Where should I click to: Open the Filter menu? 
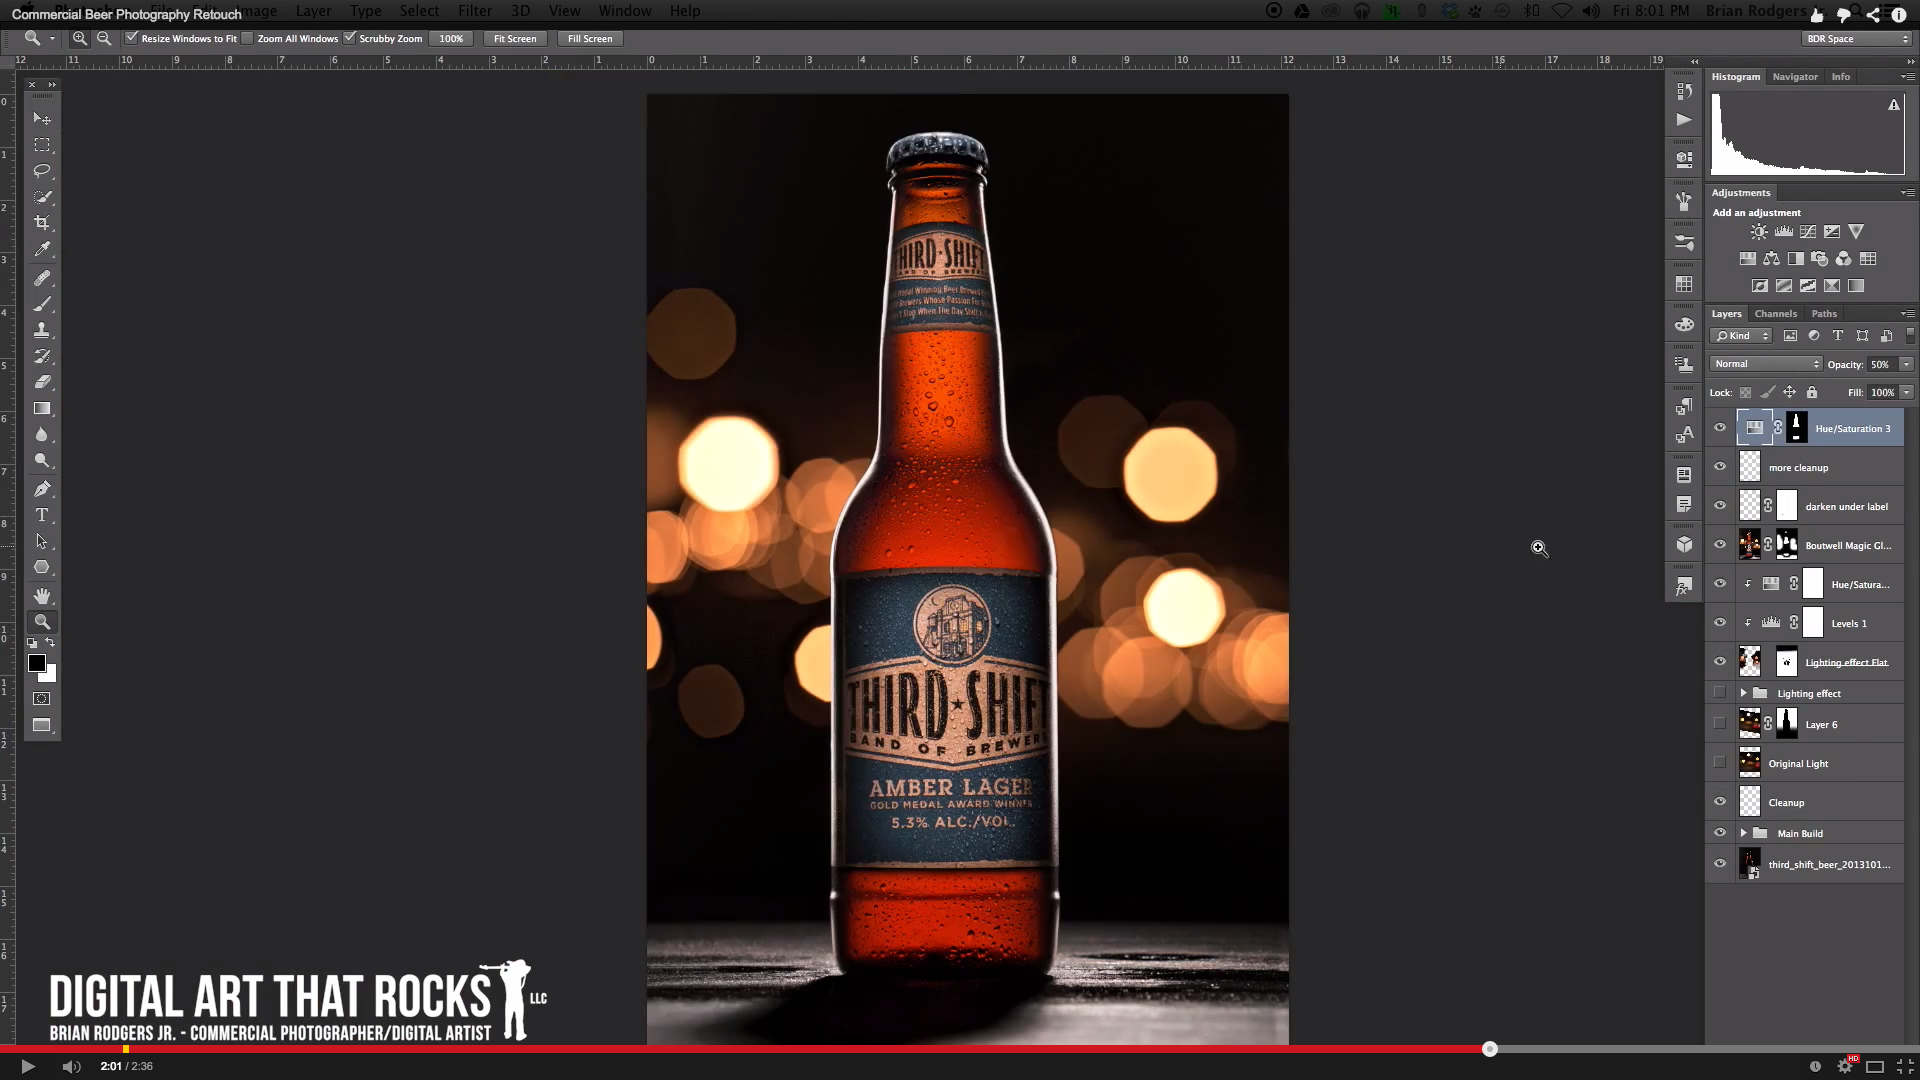pyautogui.click(x=475, y=10)
